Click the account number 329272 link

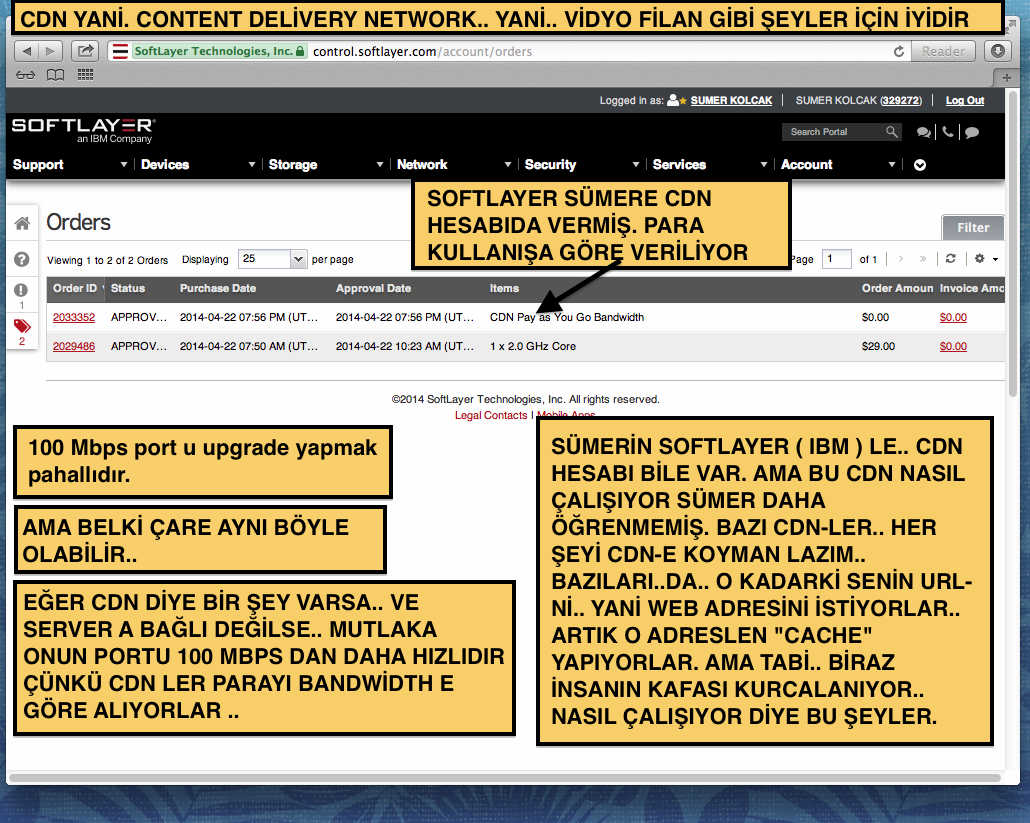coord(901,100)
